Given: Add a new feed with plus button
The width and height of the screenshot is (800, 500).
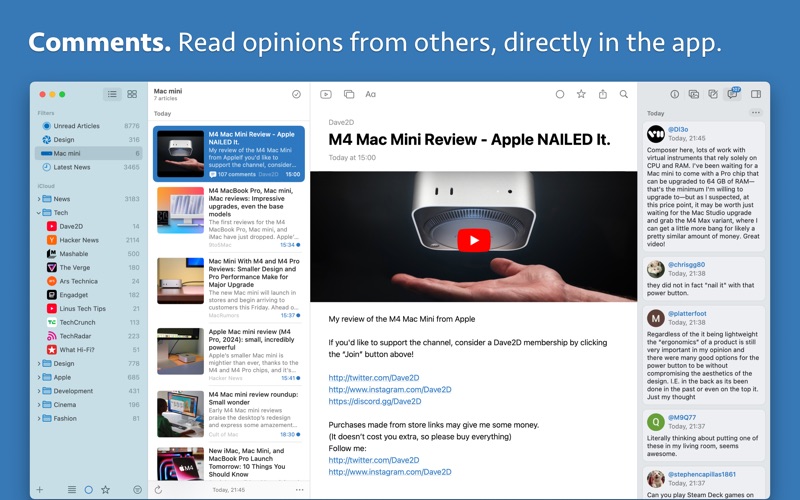Looking at the screenshot, I should [x=40, y=490].
